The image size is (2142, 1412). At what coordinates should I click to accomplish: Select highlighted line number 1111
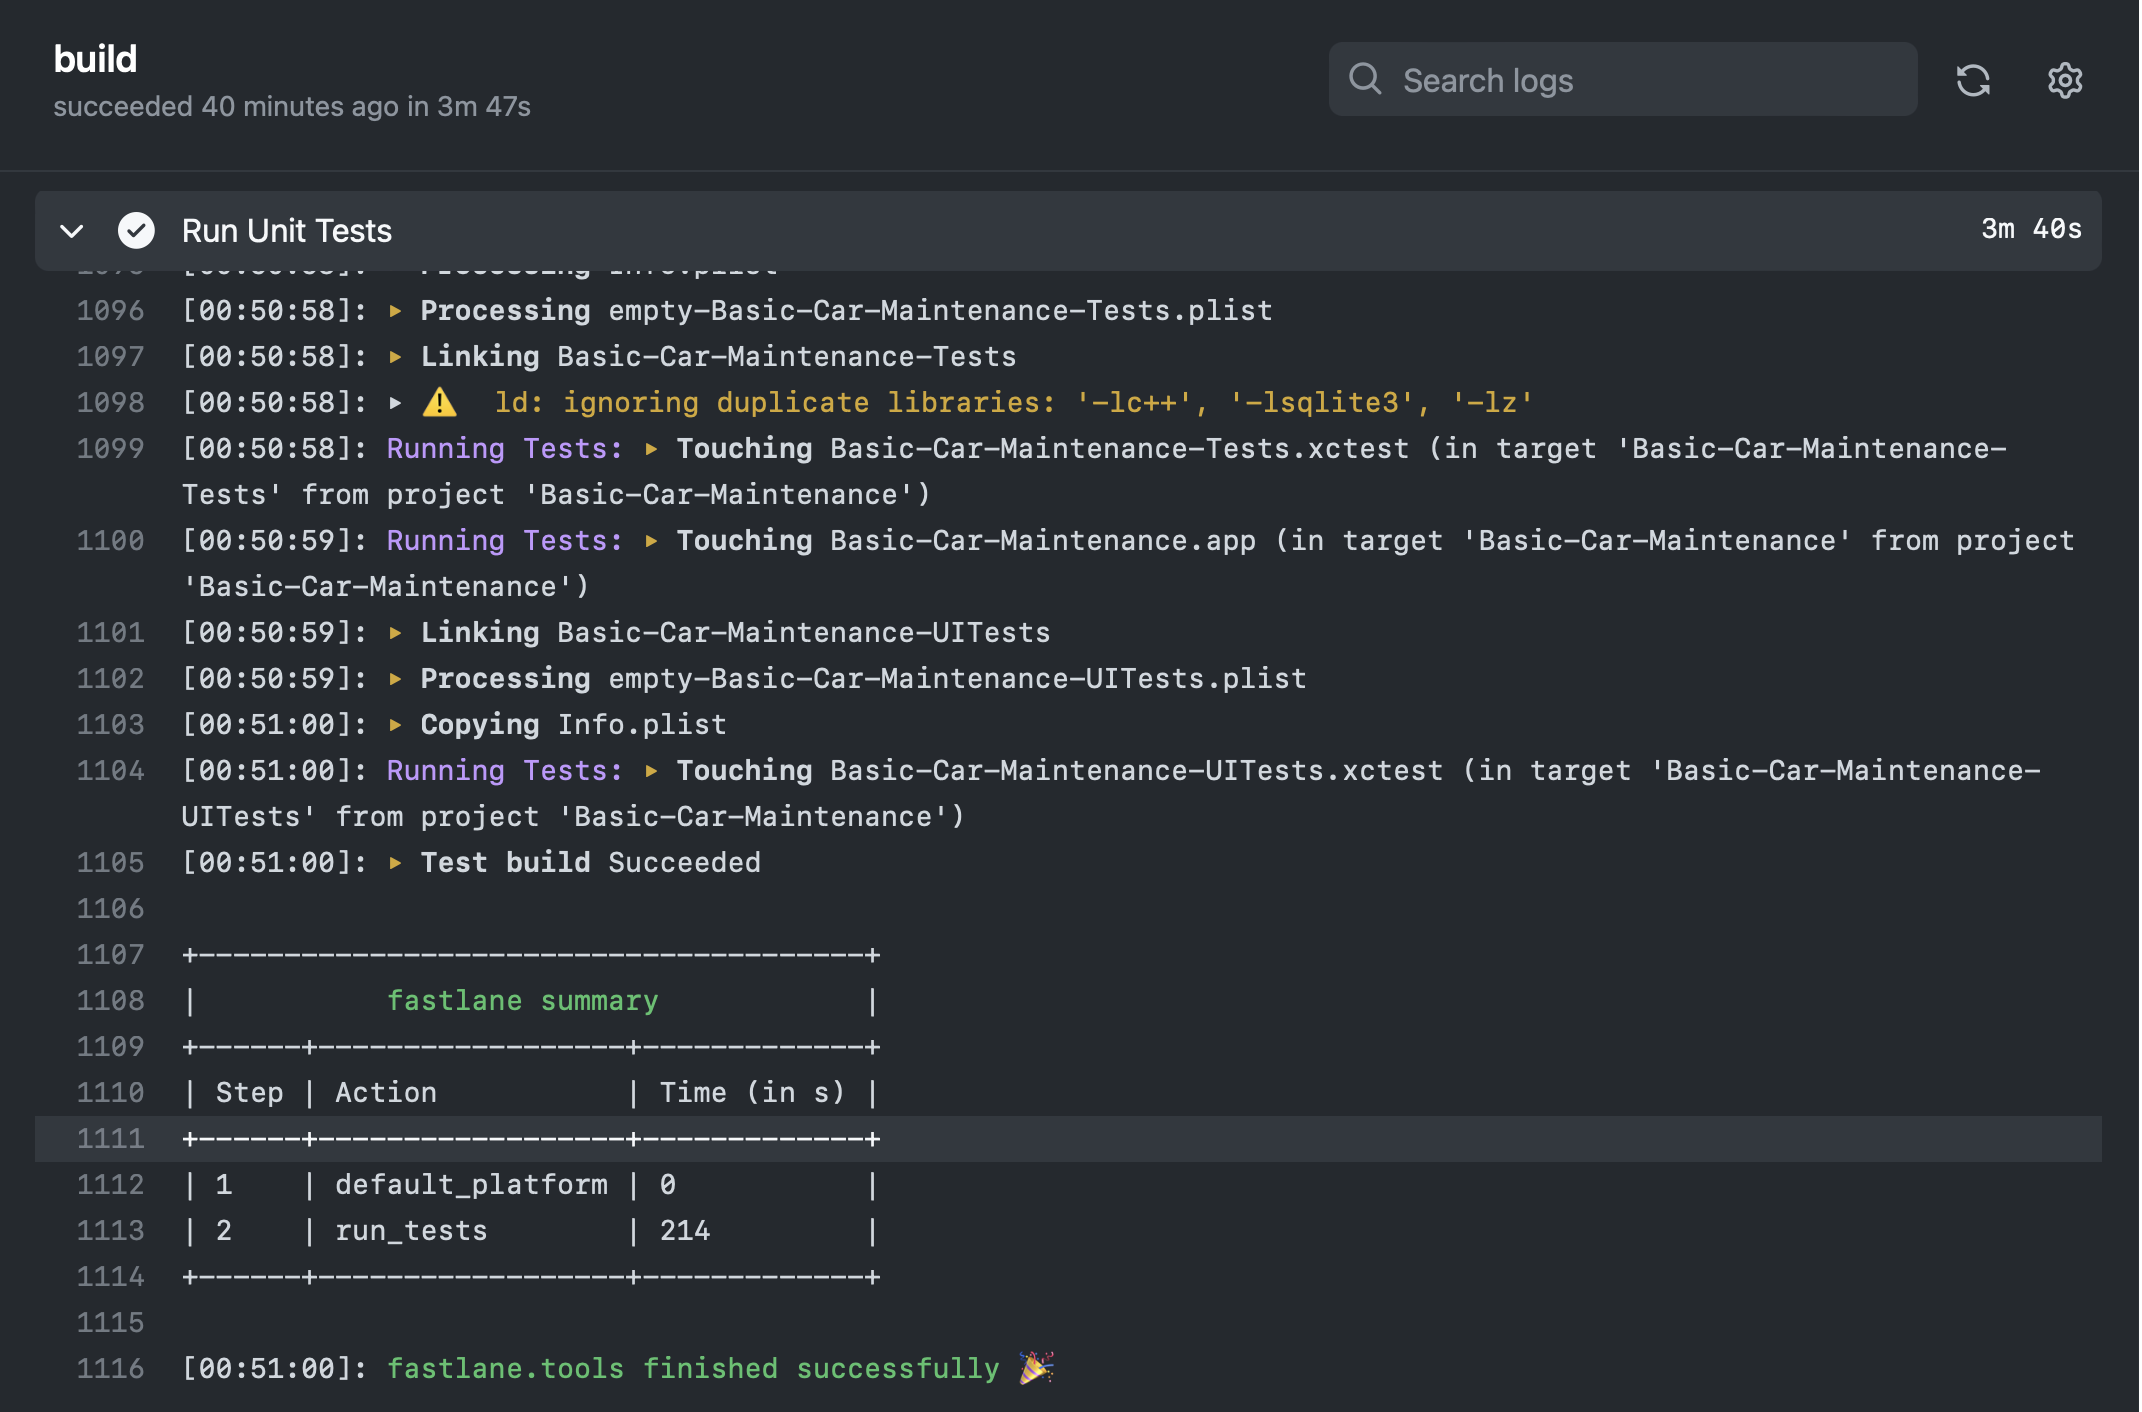click(111, 1138)
